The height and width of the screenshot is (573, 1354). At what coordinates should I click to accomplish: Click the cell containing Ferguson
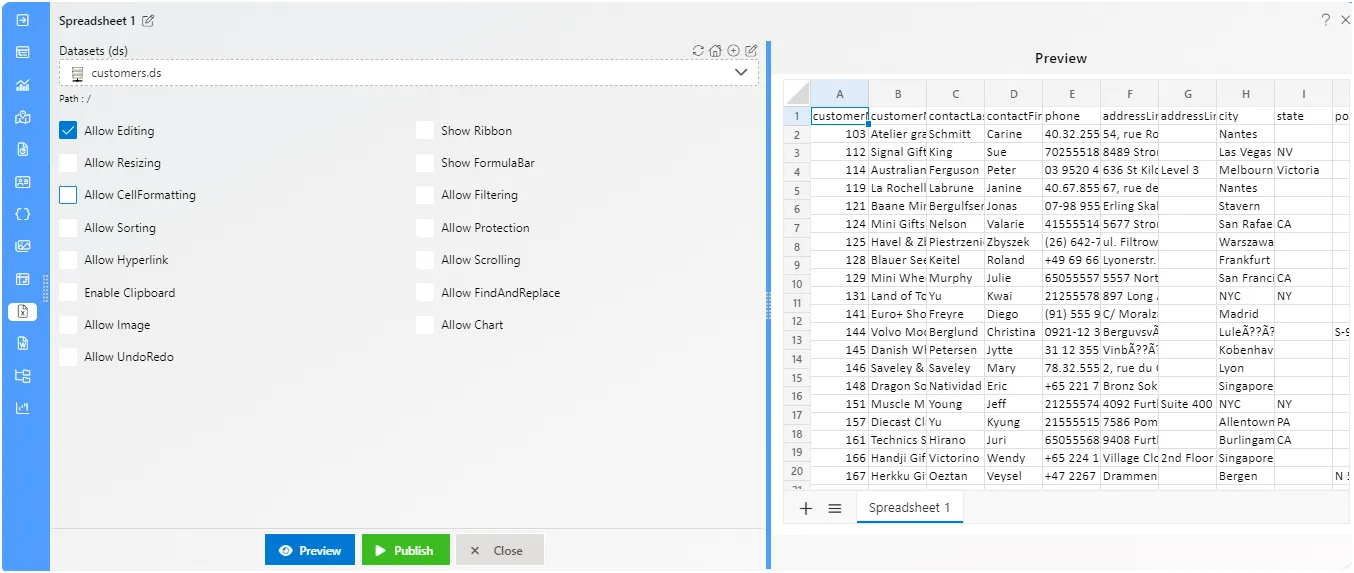tap(955, 170)
